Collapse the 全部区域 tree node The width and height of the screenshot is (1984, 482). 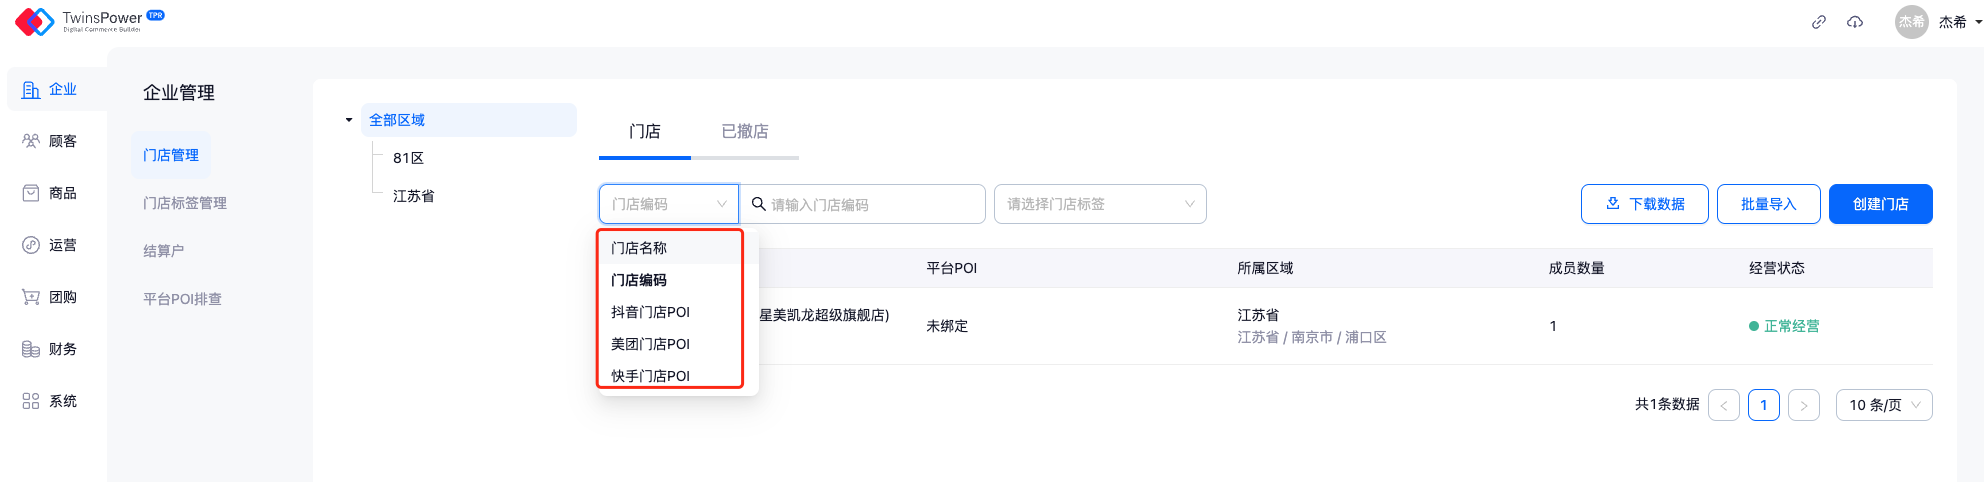(349, 120)
